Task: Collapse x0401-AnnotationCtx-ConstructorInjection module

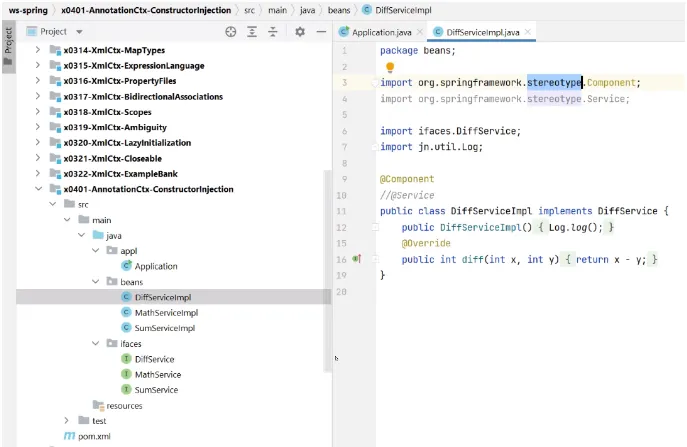Action: (x=39, y=189)
